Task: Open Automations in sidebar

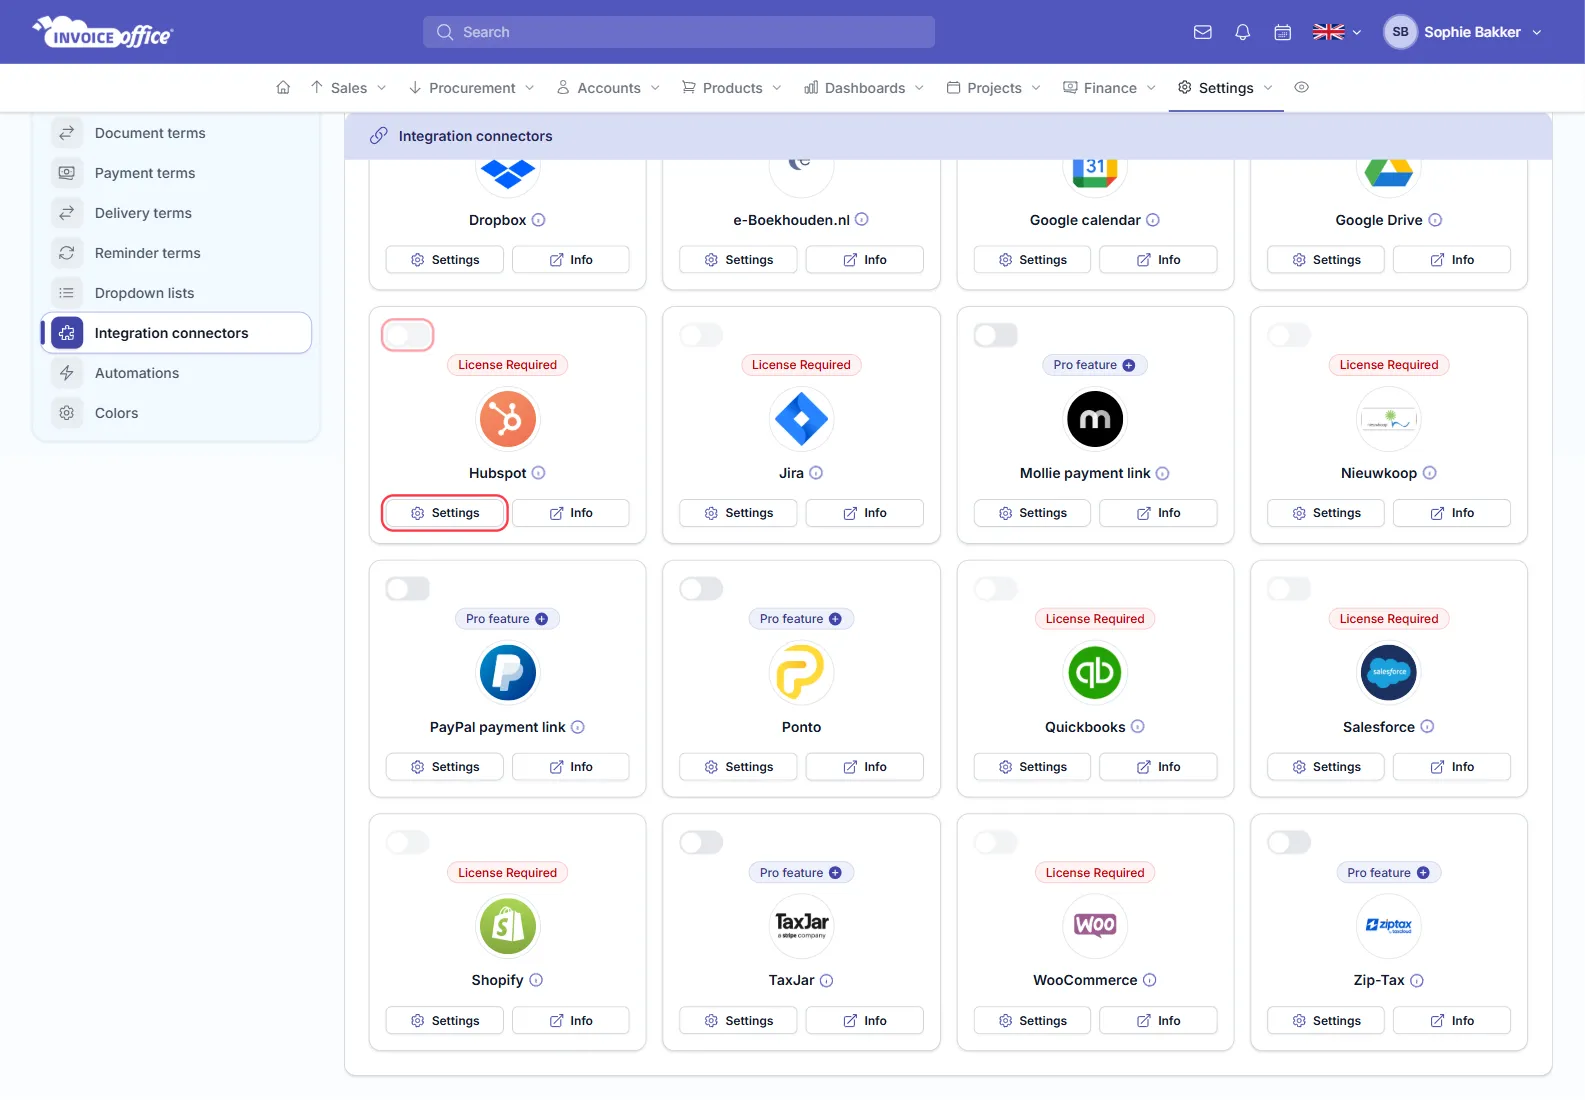Action: coord(176,373)
